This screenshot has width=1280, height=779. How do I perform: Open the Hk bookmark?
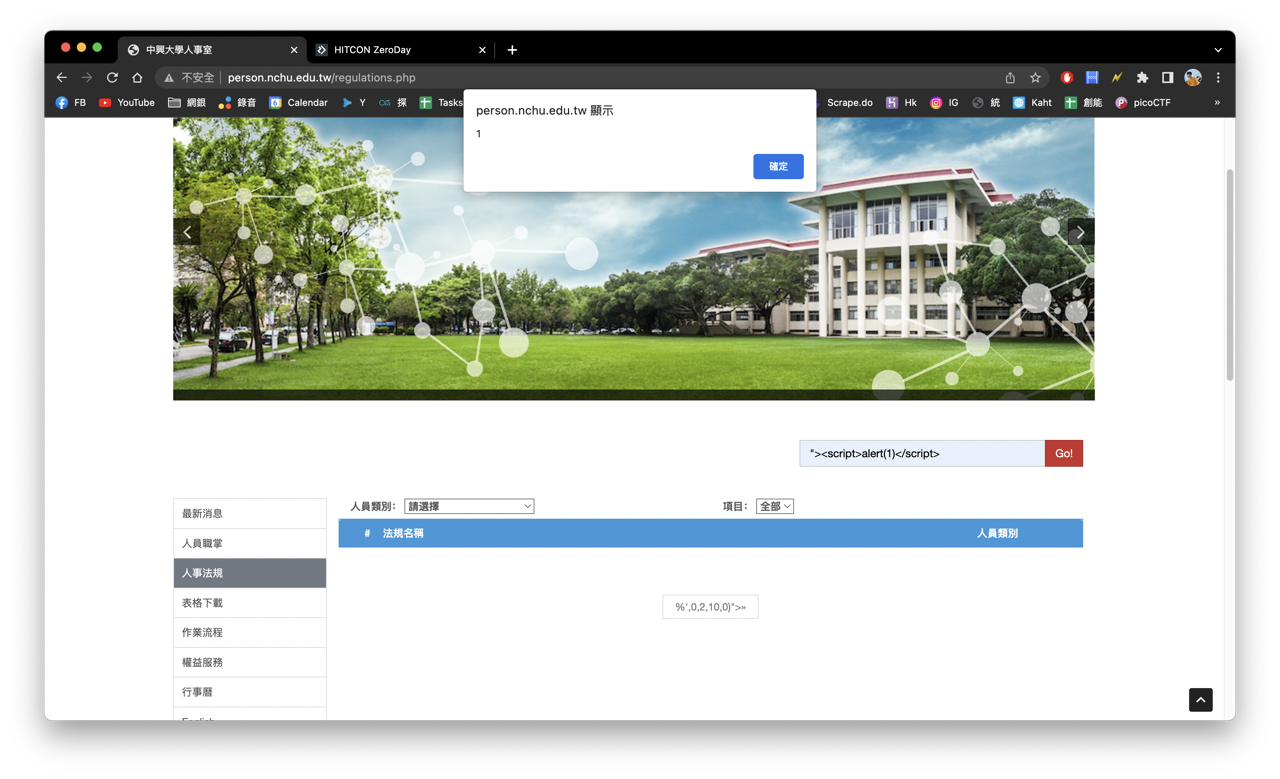tap(901, 102)
